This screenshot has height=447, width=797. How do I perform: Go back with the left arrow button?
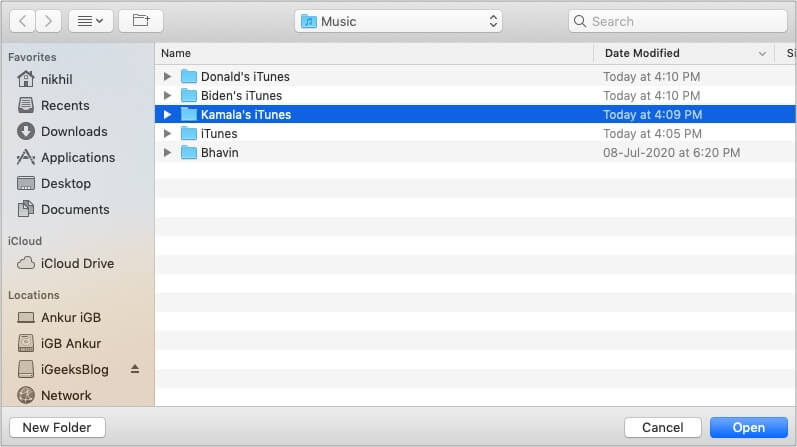tap(23, 21)
